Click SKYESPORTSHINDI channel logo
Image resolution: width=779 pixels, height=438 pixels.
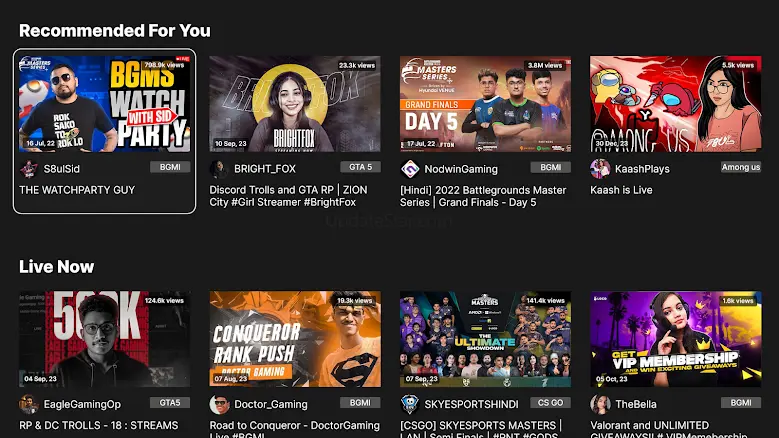point(410,404)
